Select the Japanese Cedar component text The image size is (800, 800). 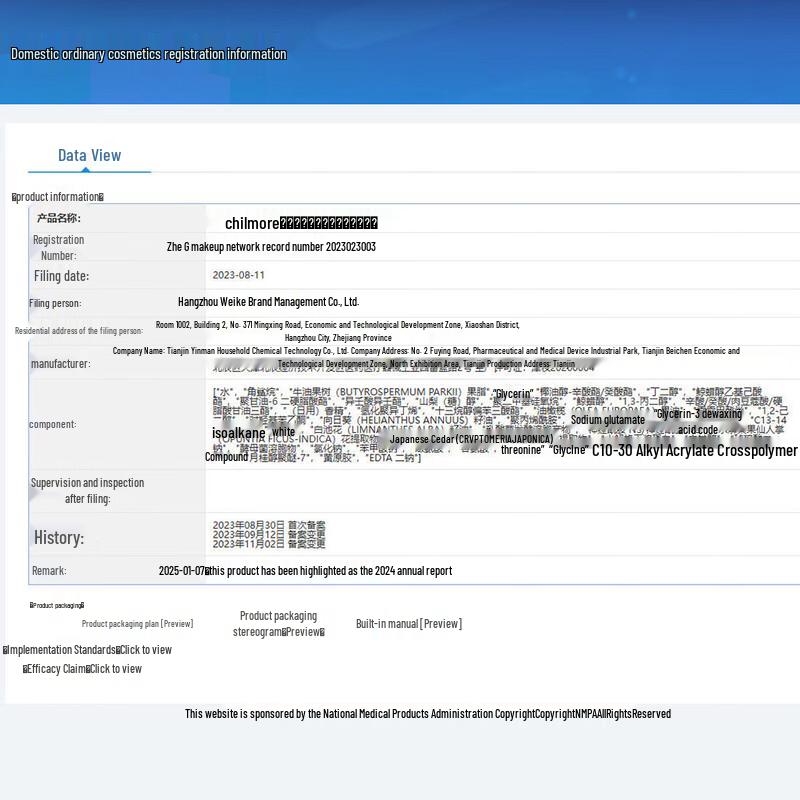(471, 439)
